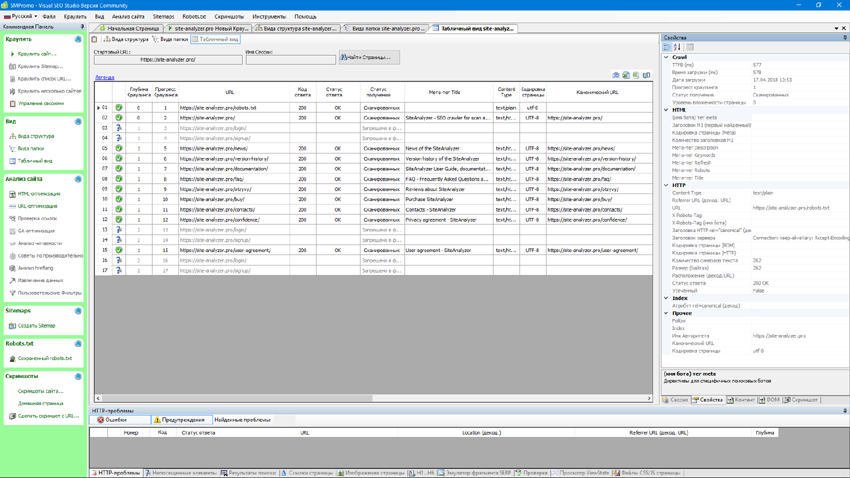The image size is (850, 478).
Task: Click the first export icon above the table
Action: tap(616, 75)
